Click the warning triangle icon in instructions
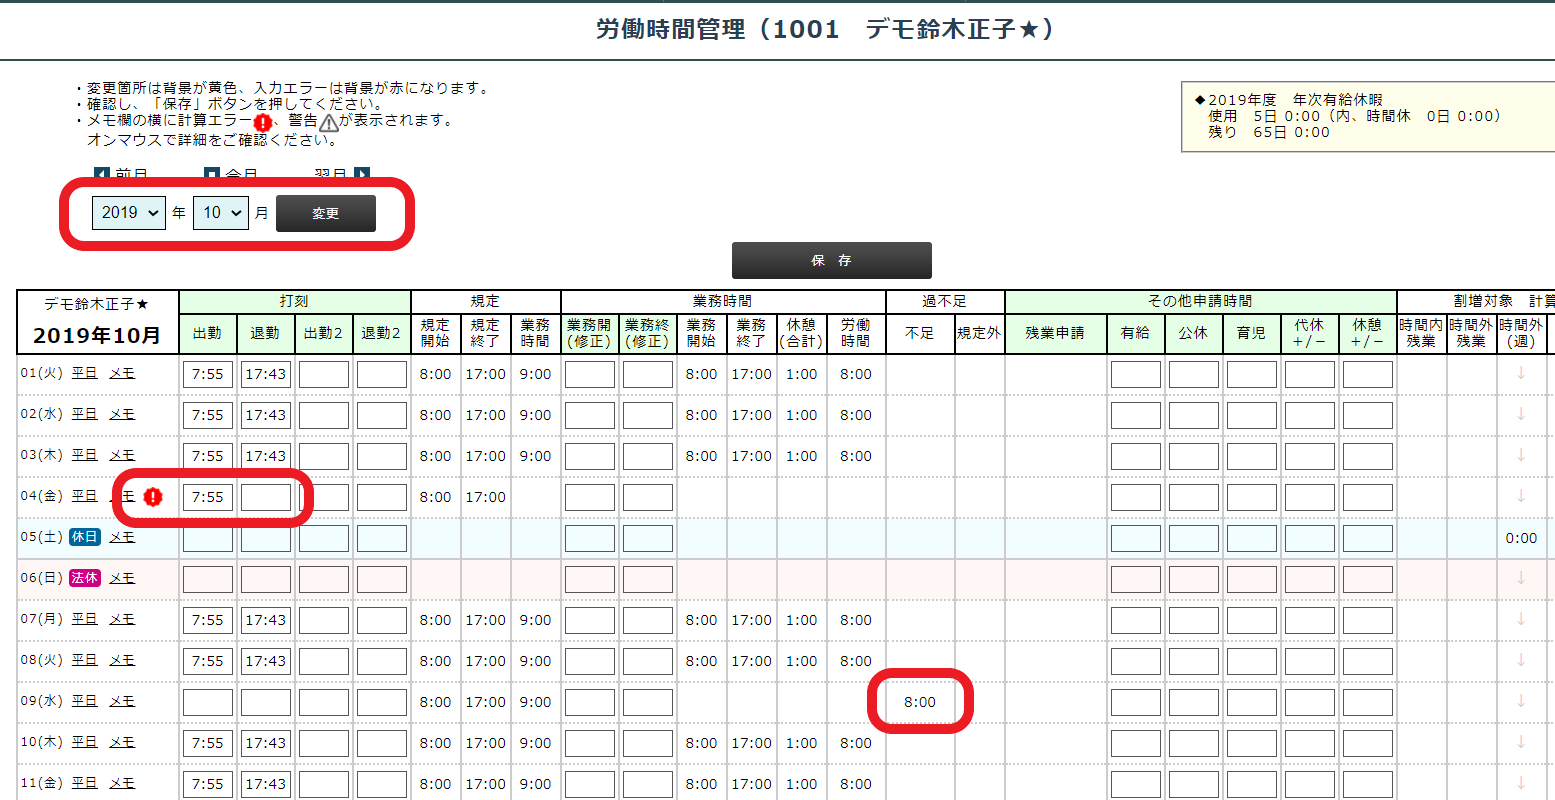1555x800 pixels. click(329, 123)
